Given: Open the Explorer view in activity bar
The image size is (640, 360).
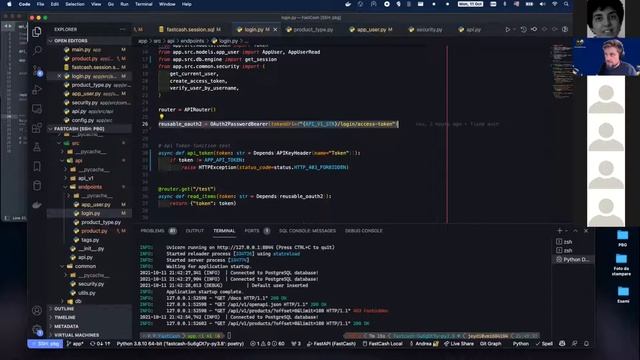Looking at the screenshot, I should pos(37,32).
